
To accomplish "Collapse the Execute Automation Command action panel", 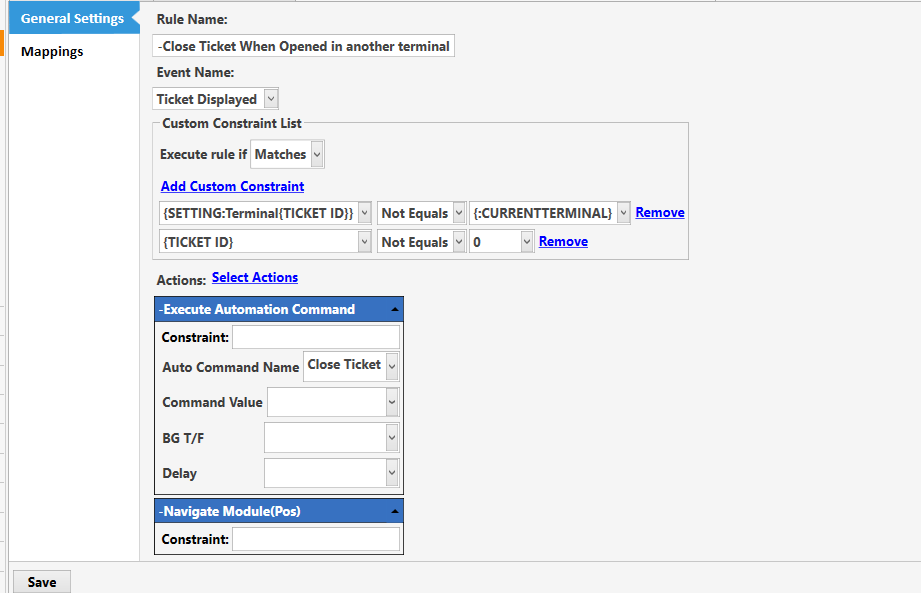I will point(395,309).
